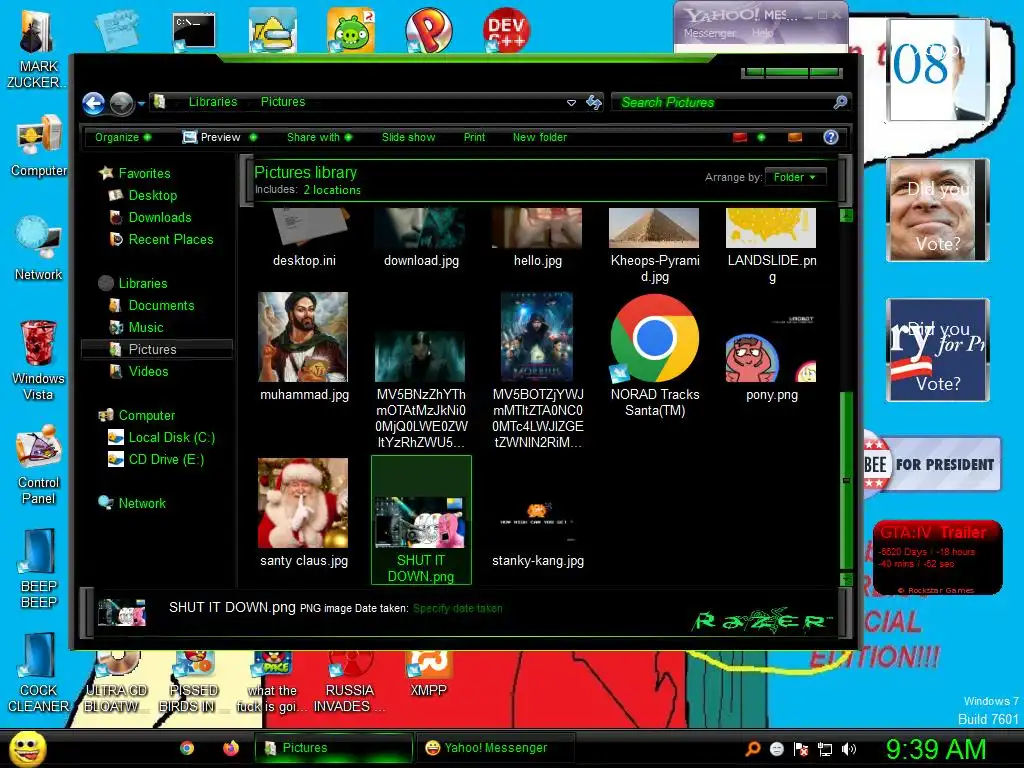Screen dimensions: 1024x768
Task: Open the Videos library
Action: tap(148, 372)
